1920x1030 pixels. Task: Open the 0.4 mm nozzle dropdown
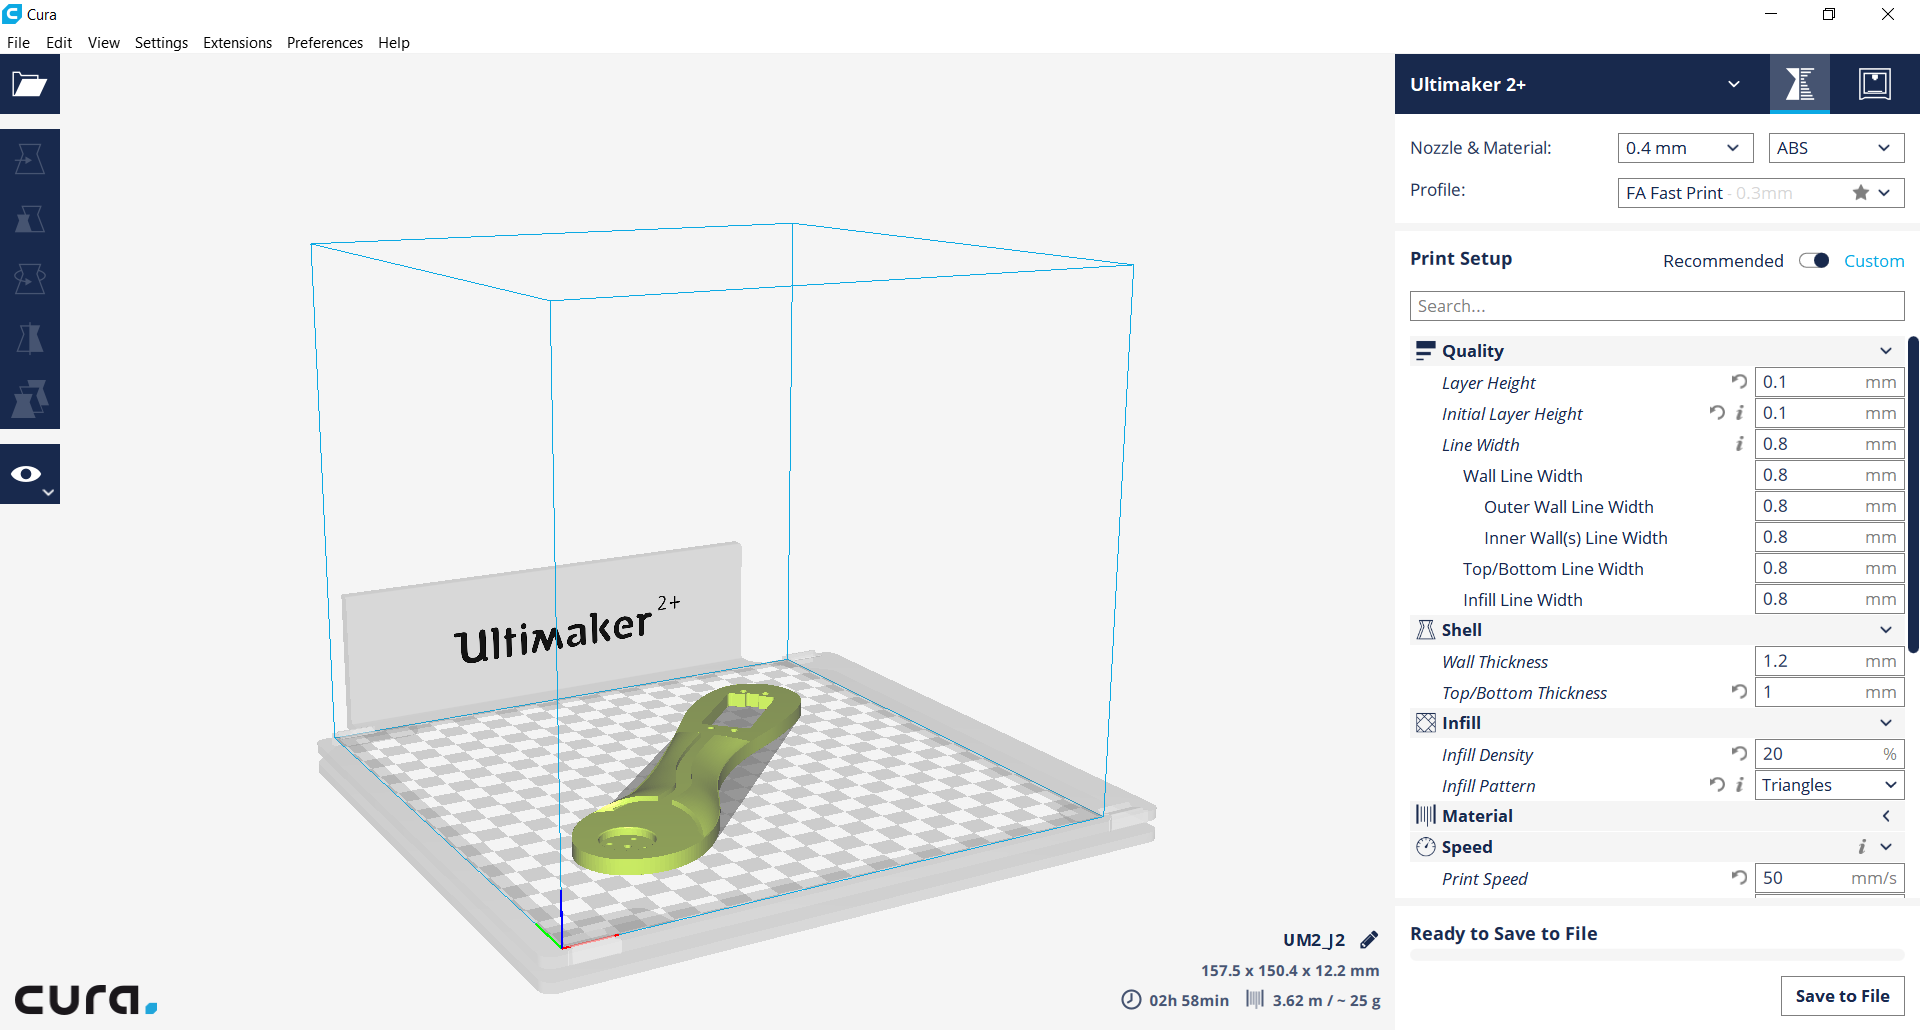pyautogui.click(x=1685, y=148)
